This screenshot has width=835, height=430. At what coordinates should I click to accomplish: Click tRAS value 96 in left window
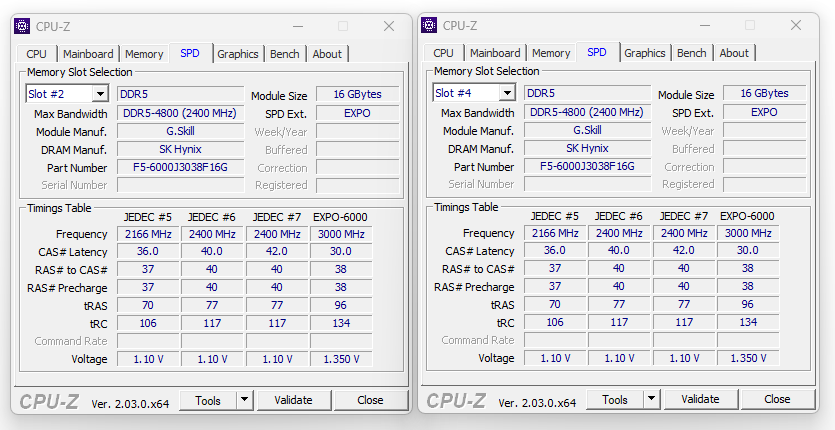point(341,305)
